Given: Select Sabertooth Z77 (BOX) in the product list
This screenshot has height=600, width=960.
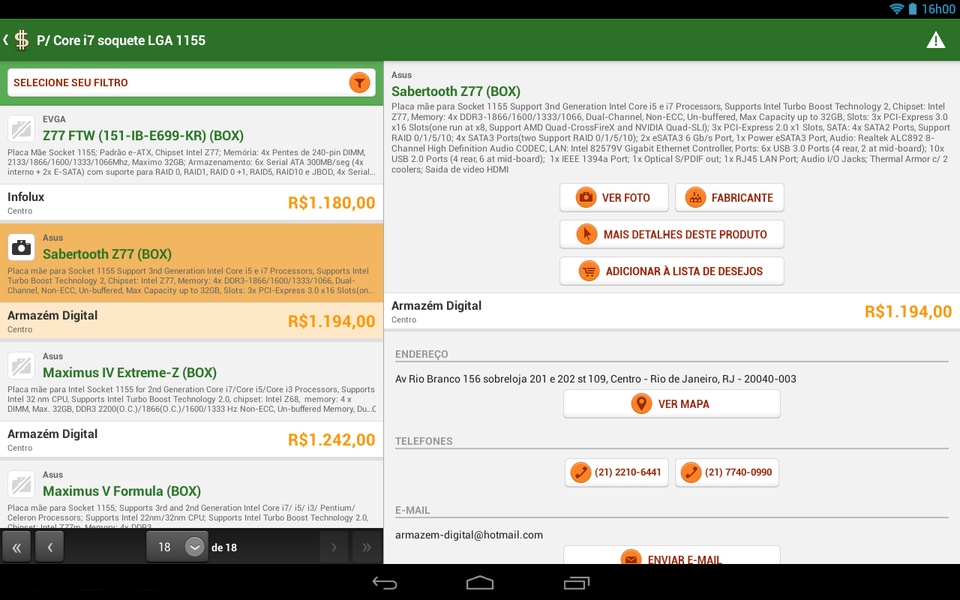Looking at the screenshot, I should (107, 254).
